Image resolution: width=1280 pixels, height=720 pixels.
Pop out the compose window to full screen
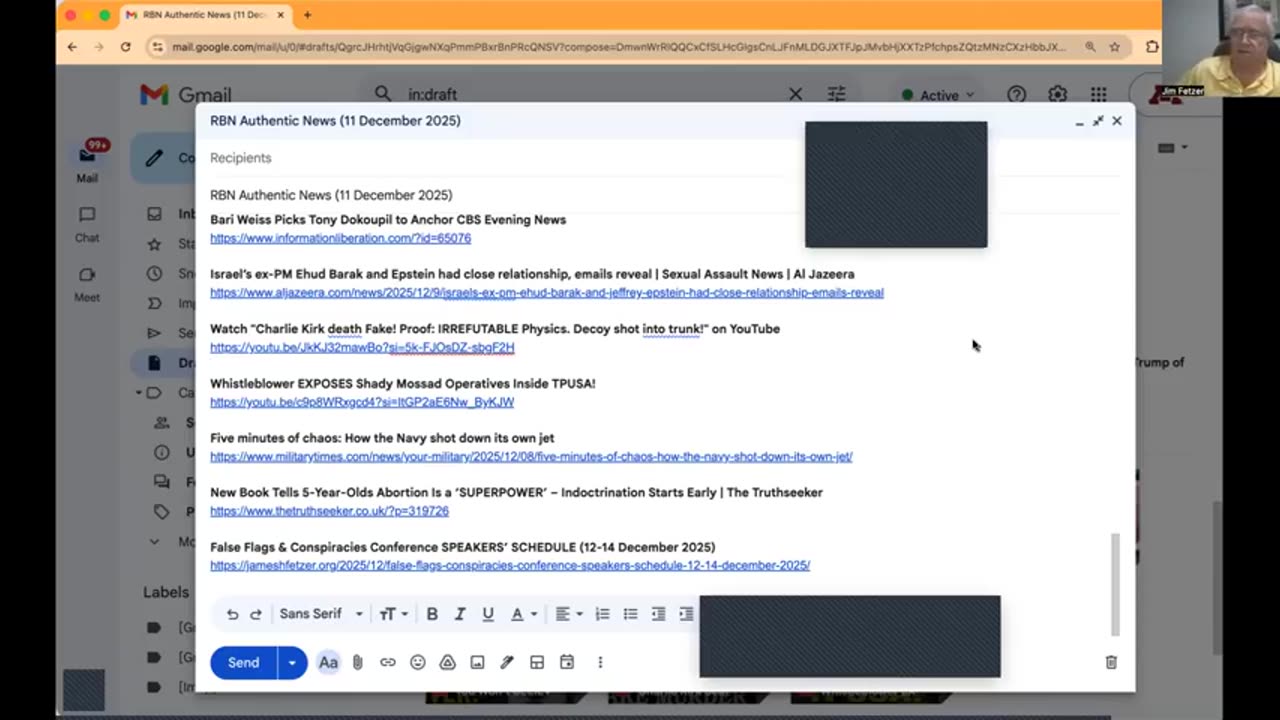tap(1098, 121)
